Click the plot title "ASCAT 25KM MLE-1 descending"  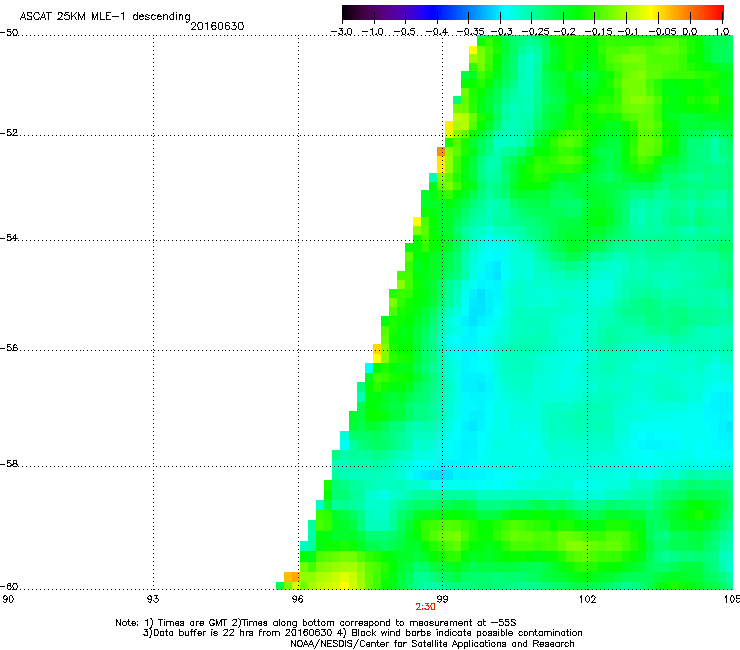click(105, 17)
